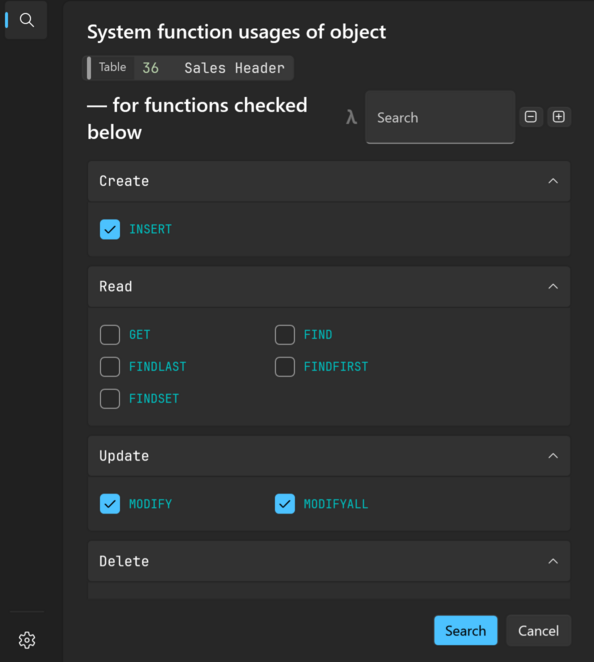Collapse the Create section chevron
594x662 pixels.
553,181
